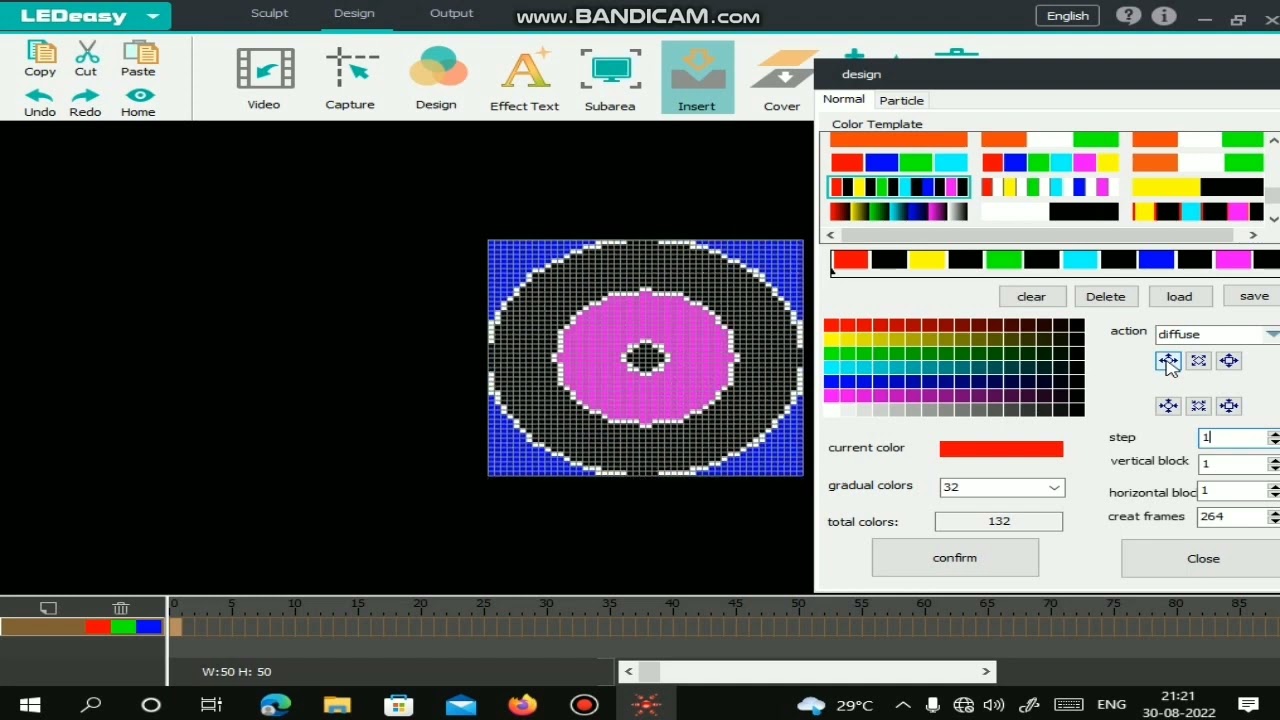This screenshot has width=1280, height=720.
Task: Switch to the Sculpt tab
Action: tap(269, 13)
